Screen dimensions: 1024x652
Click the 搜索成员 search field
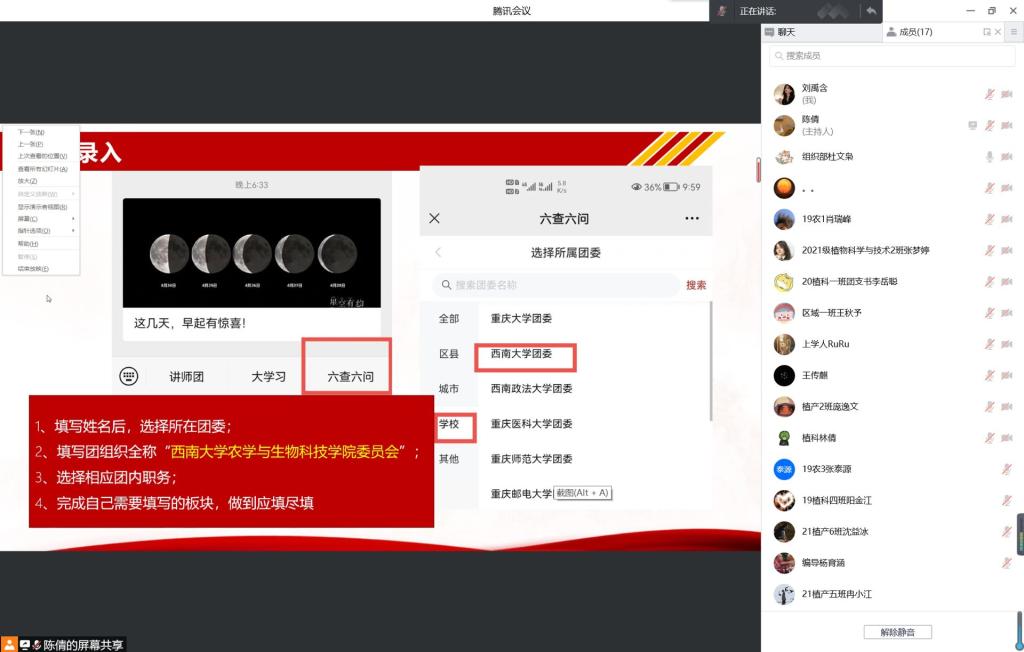[891, 56]
